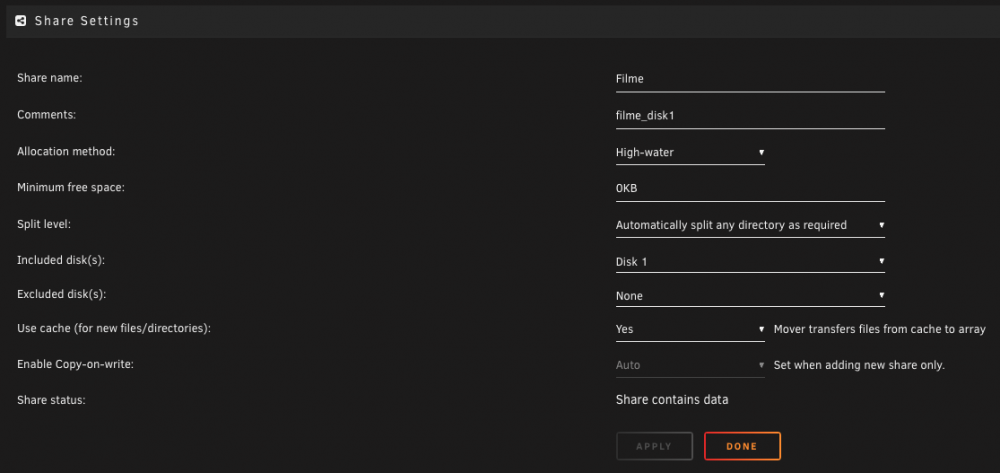Viewport: 1000px width, 473px height.
Task: Open the Excluded disk(s) None dropdown
Action: pos(750,296)
